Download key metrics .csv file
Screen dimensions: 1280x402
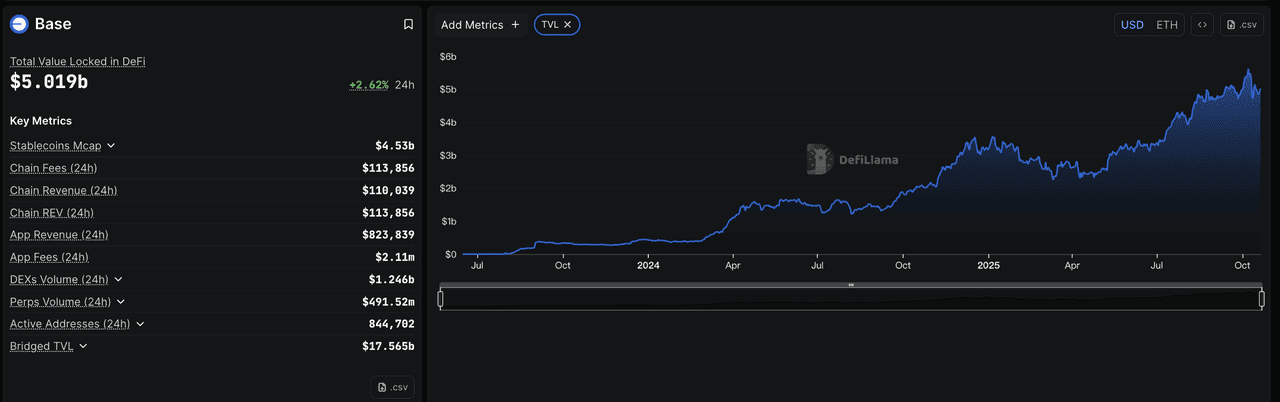pos(393,388)
